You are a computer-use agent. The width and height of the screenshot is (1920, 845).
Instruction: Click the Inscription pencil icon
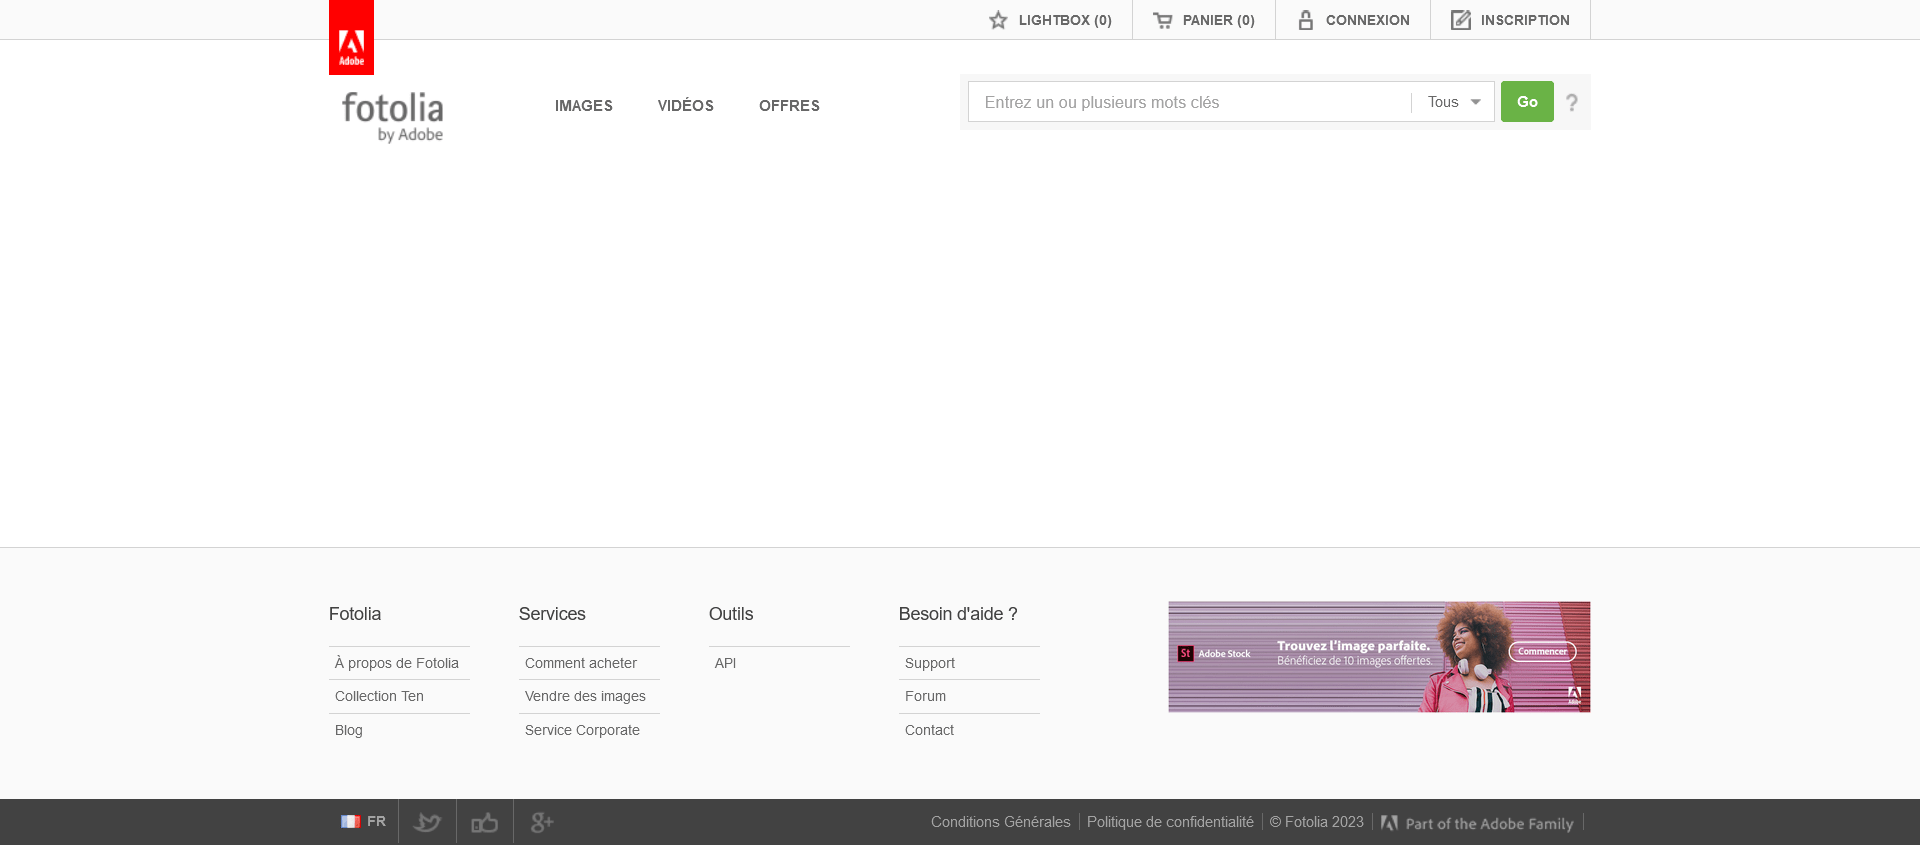tap(1461, 20)
